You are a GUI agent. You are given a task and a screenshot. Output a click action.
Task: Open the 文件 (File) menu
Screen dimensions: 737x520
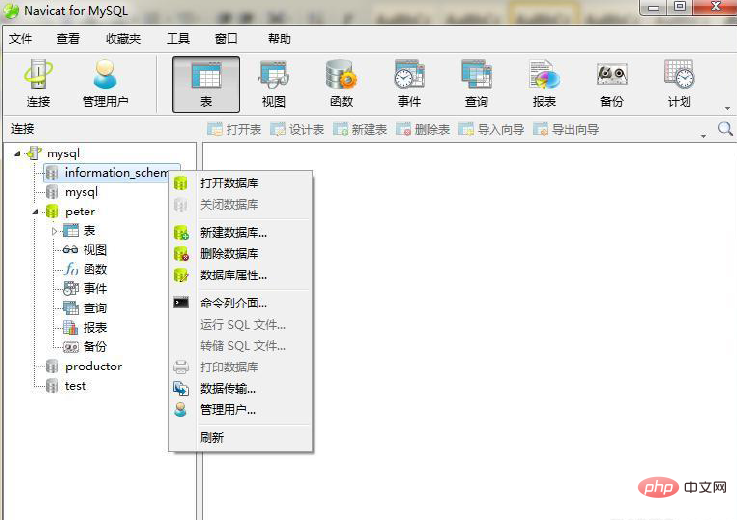pyautogui.click(x=21, y=39)
